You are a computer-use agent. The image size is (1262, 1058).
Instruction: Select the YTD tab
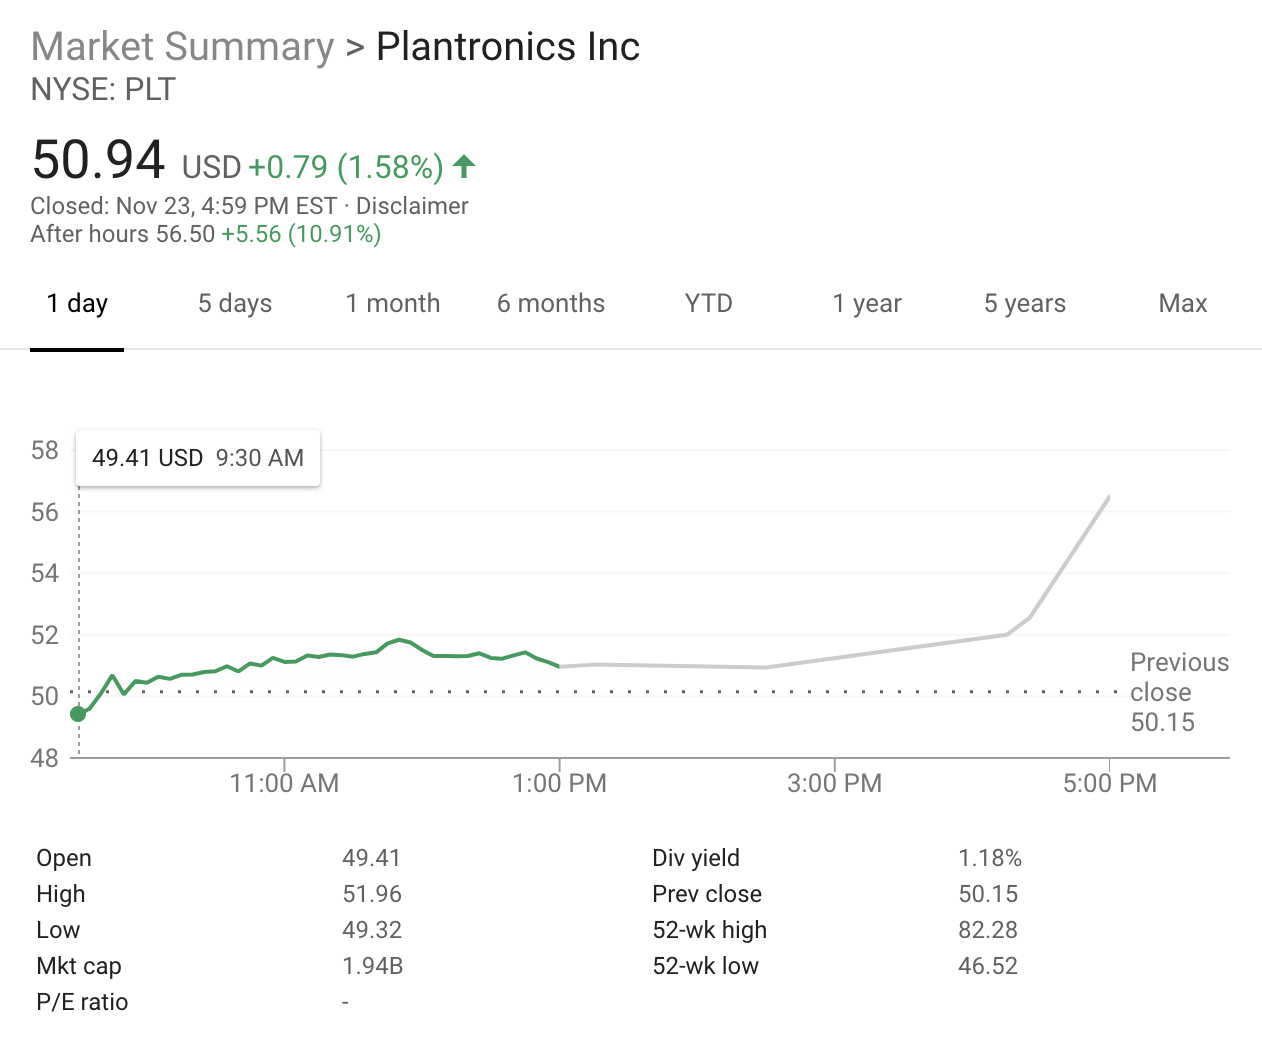709,304
